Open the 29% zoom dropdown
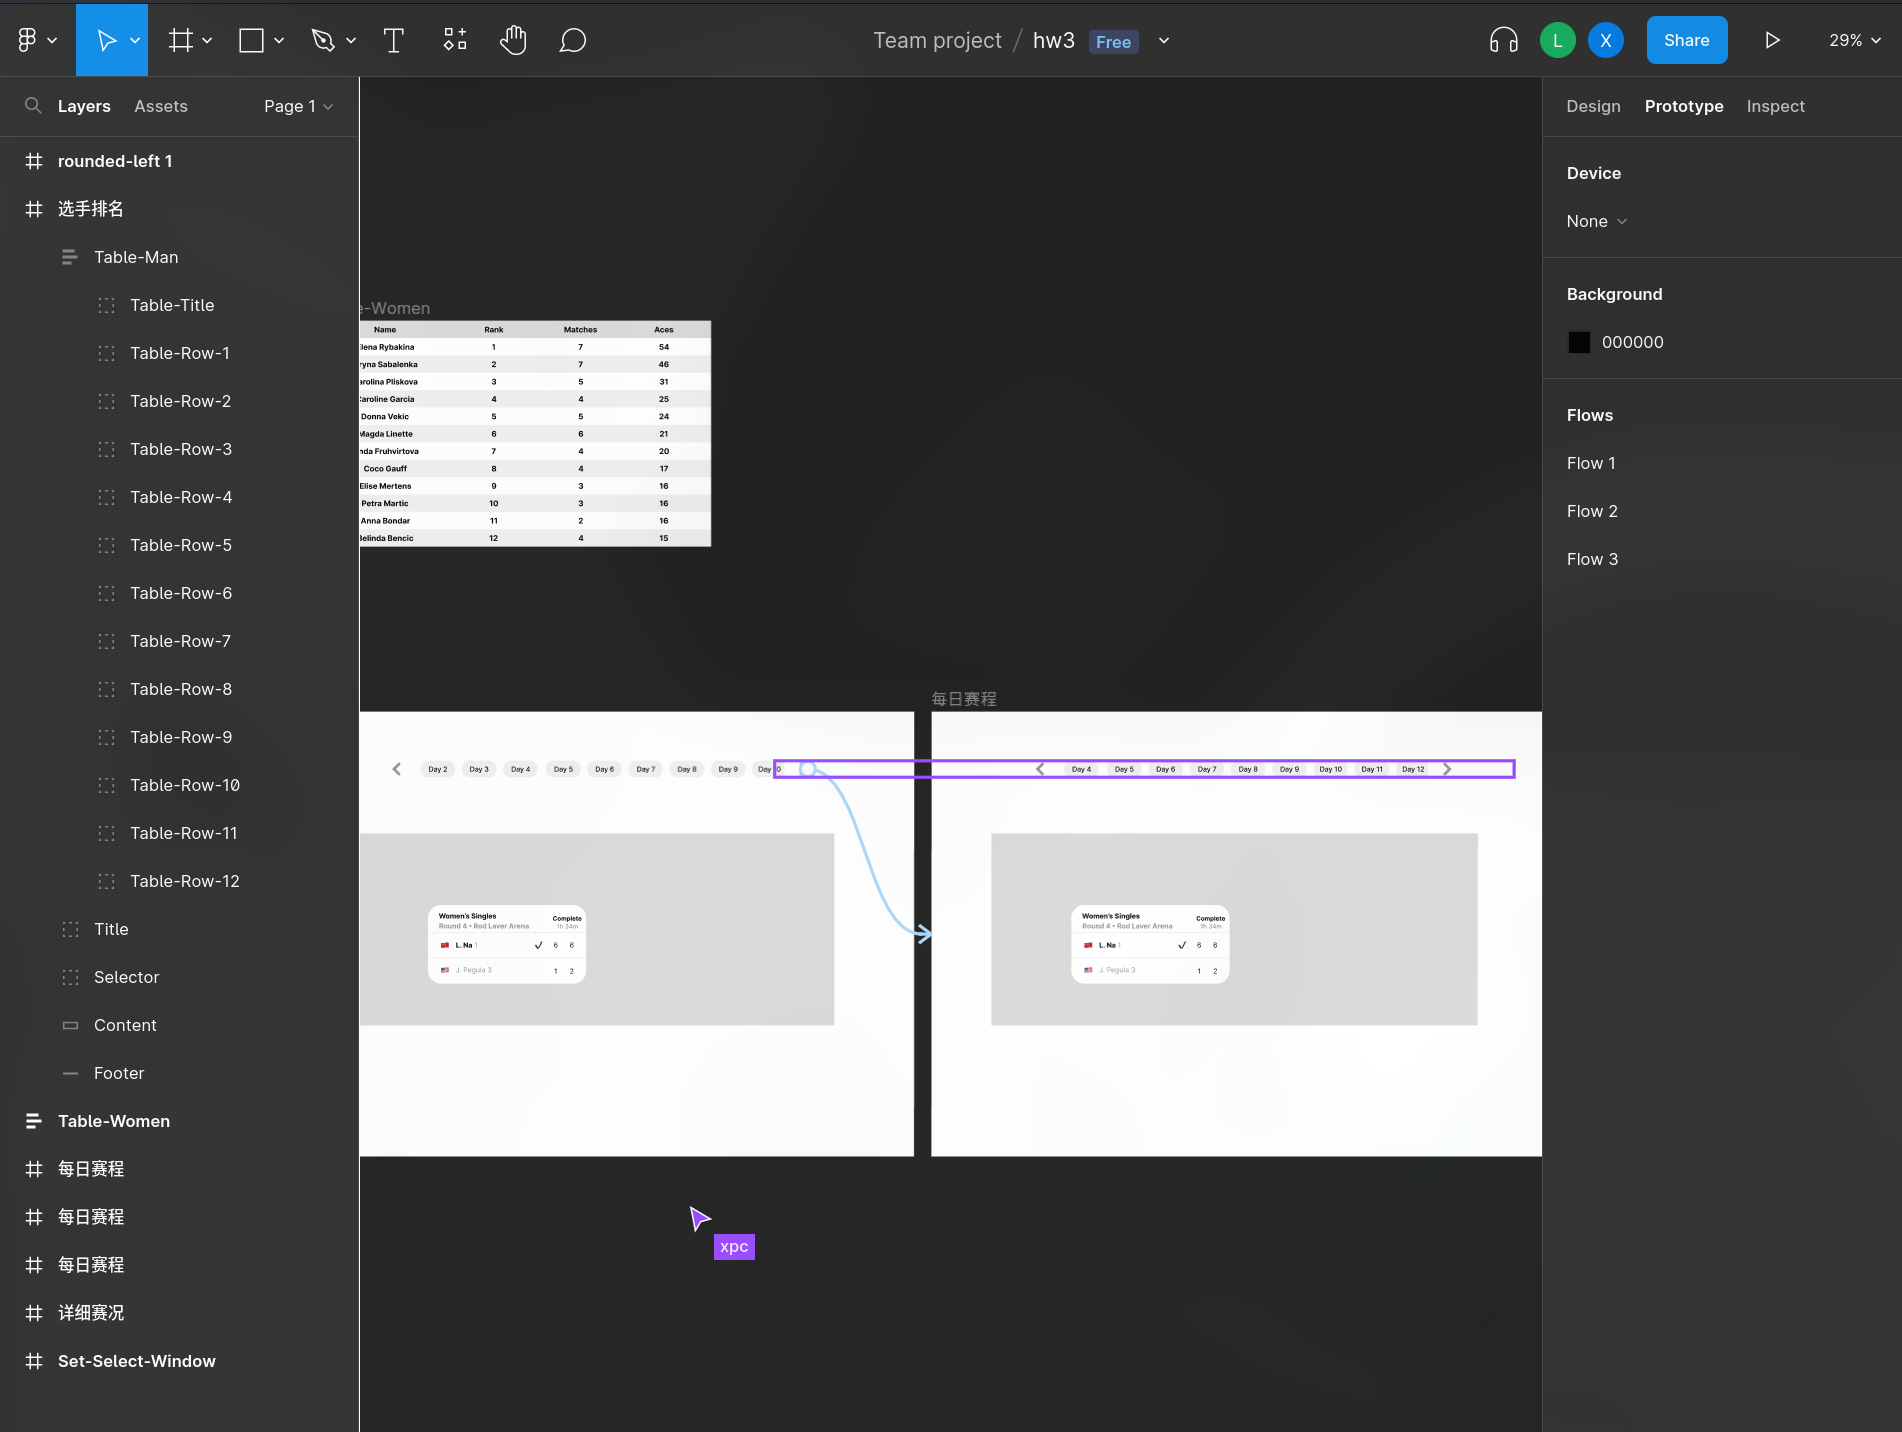1902x1432 pixels. [1855, 40]
